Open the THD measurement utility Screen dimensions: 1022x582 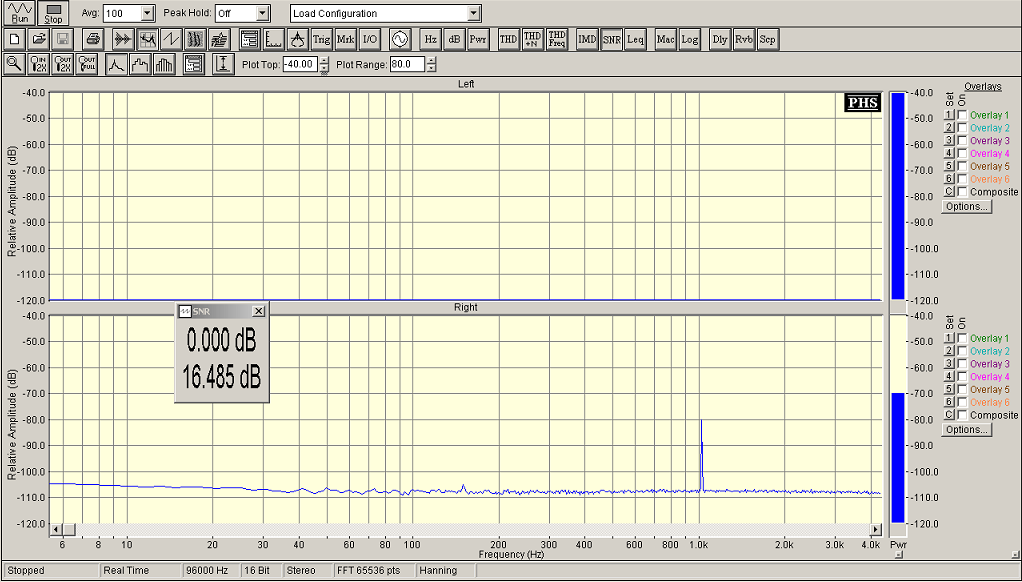[x=508, y=39]
